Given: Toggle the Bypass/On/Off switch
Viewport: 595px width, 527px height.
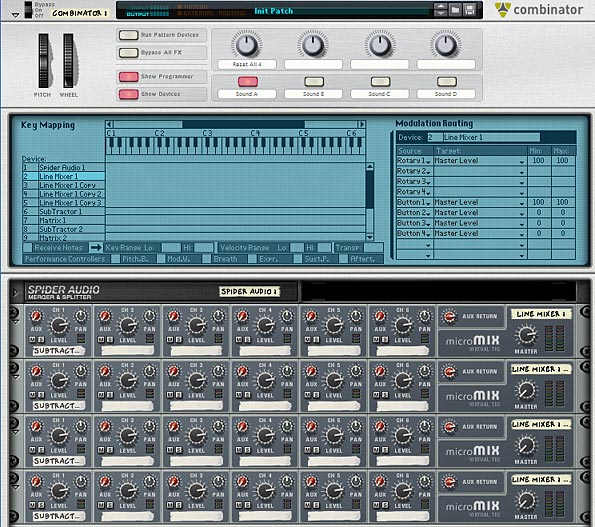Looking at the screenshot, I should [28, 9].
